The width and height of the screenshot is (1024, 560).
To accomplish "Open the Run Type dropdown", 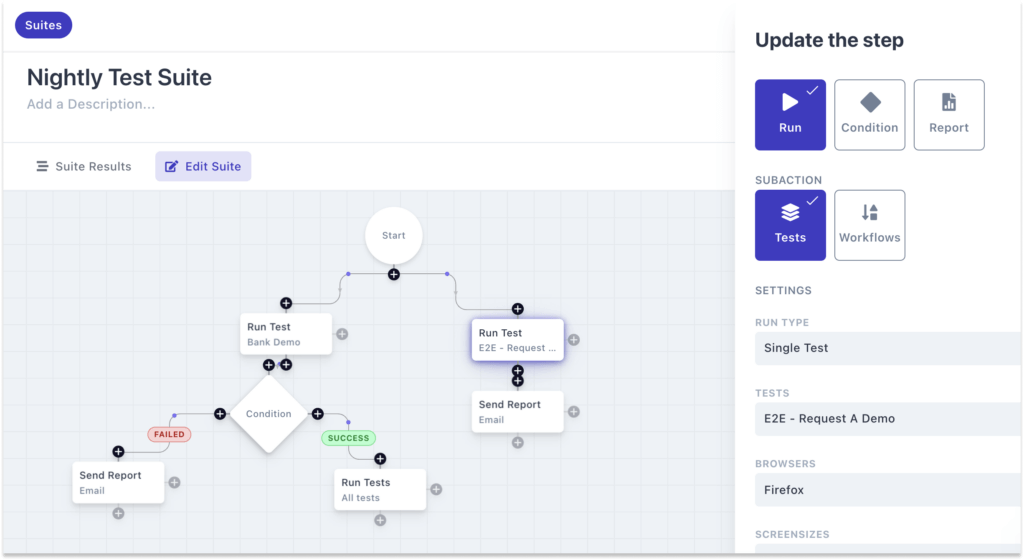I will (888, 348).
